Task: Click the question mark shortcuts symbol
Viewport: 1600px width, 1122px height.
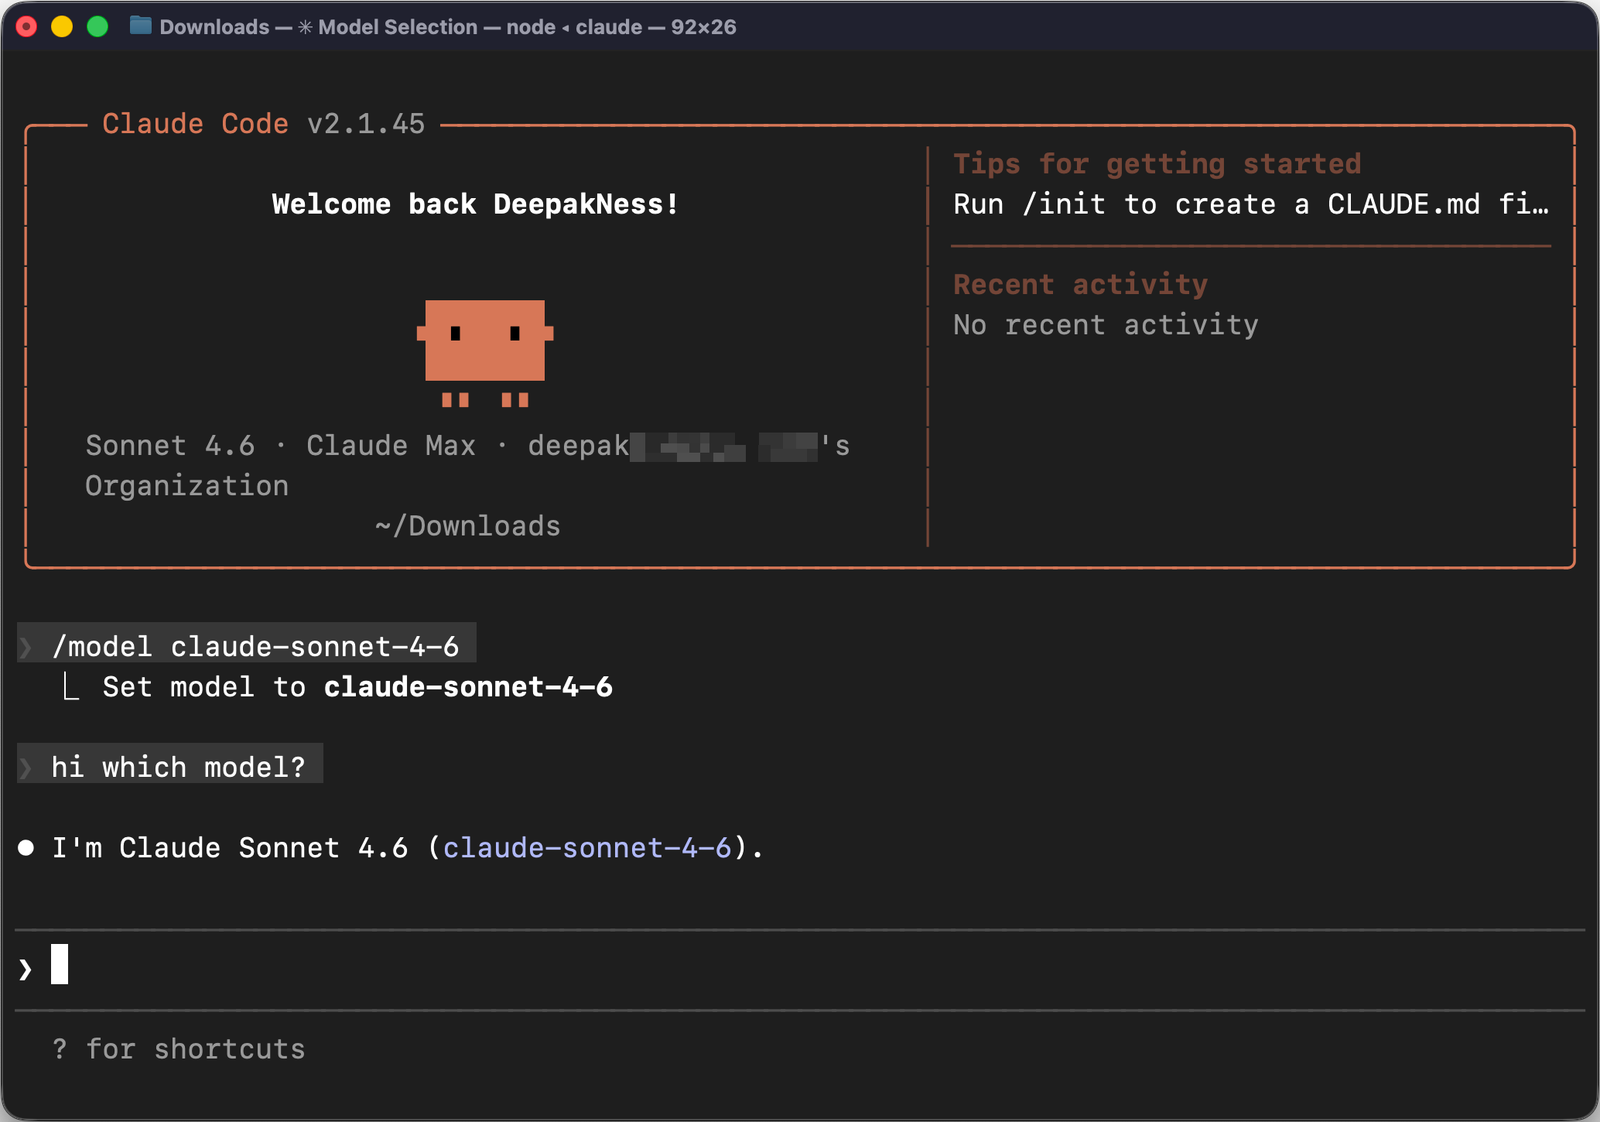Action: pyautogui.click(x=61, y=1049)
